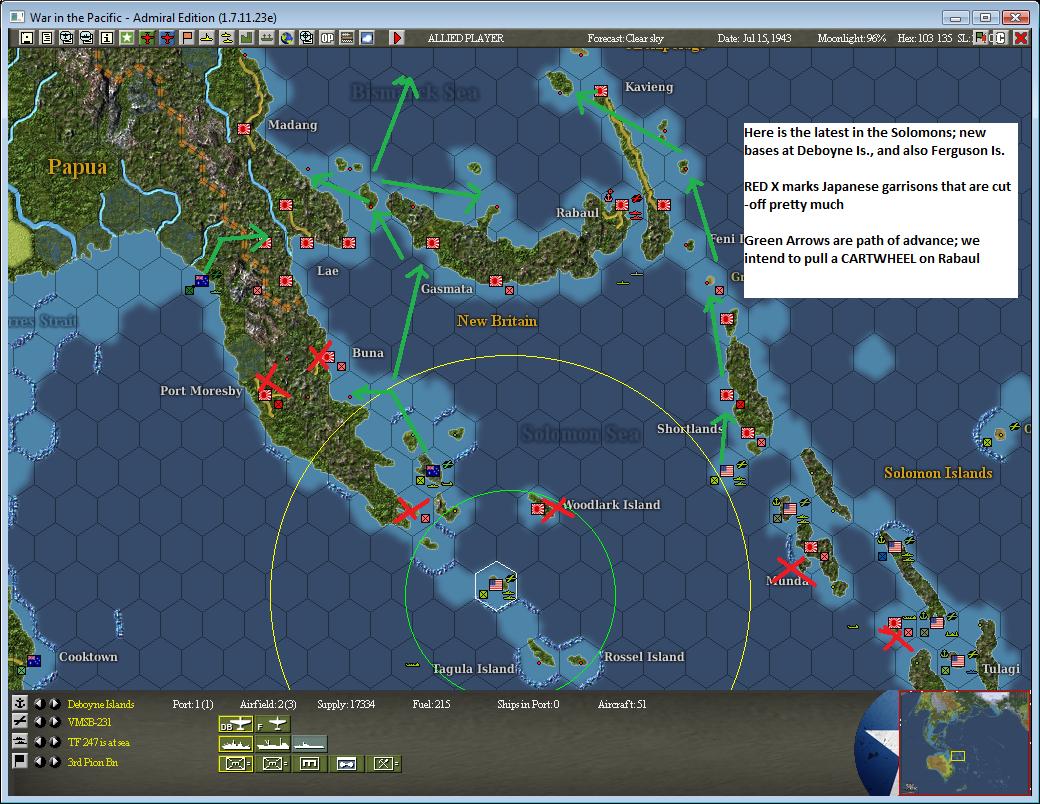The width and height of the screenshot is (1040, 804).
Task: Click the world minimap thumbnail
Action: coord(964,742)
